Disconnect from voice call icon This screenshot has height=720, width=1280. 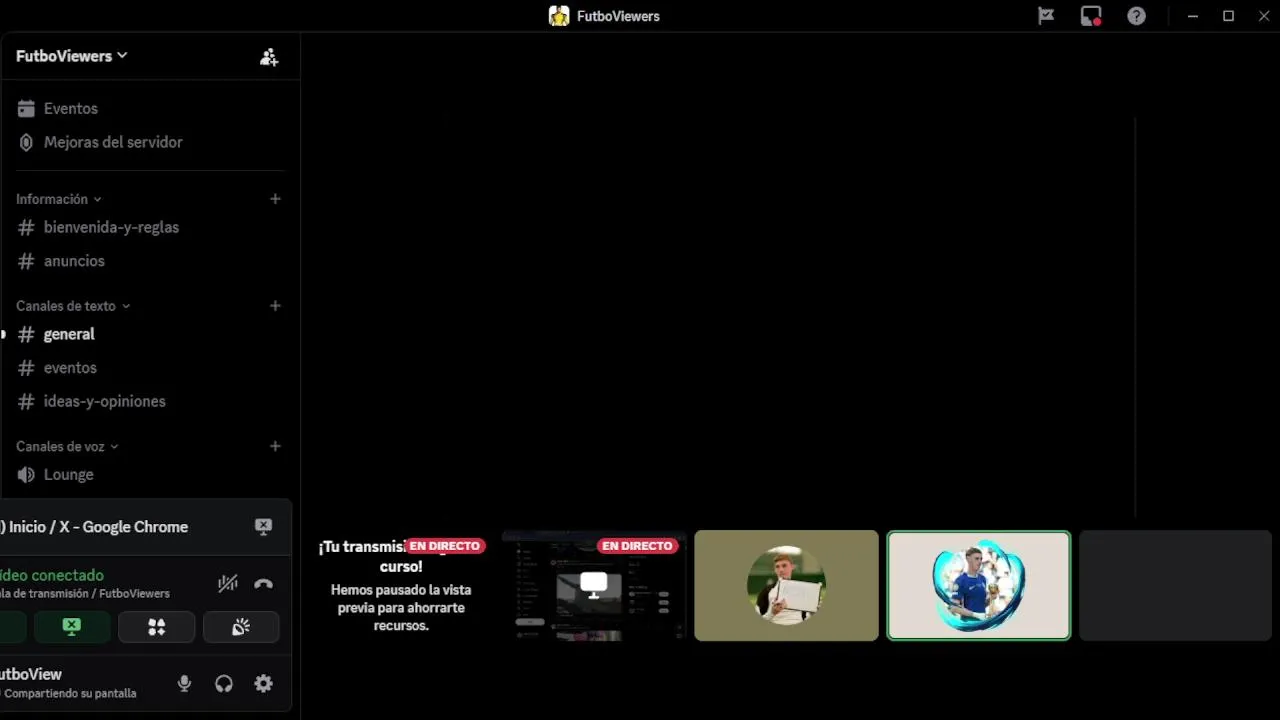(264, 583)
